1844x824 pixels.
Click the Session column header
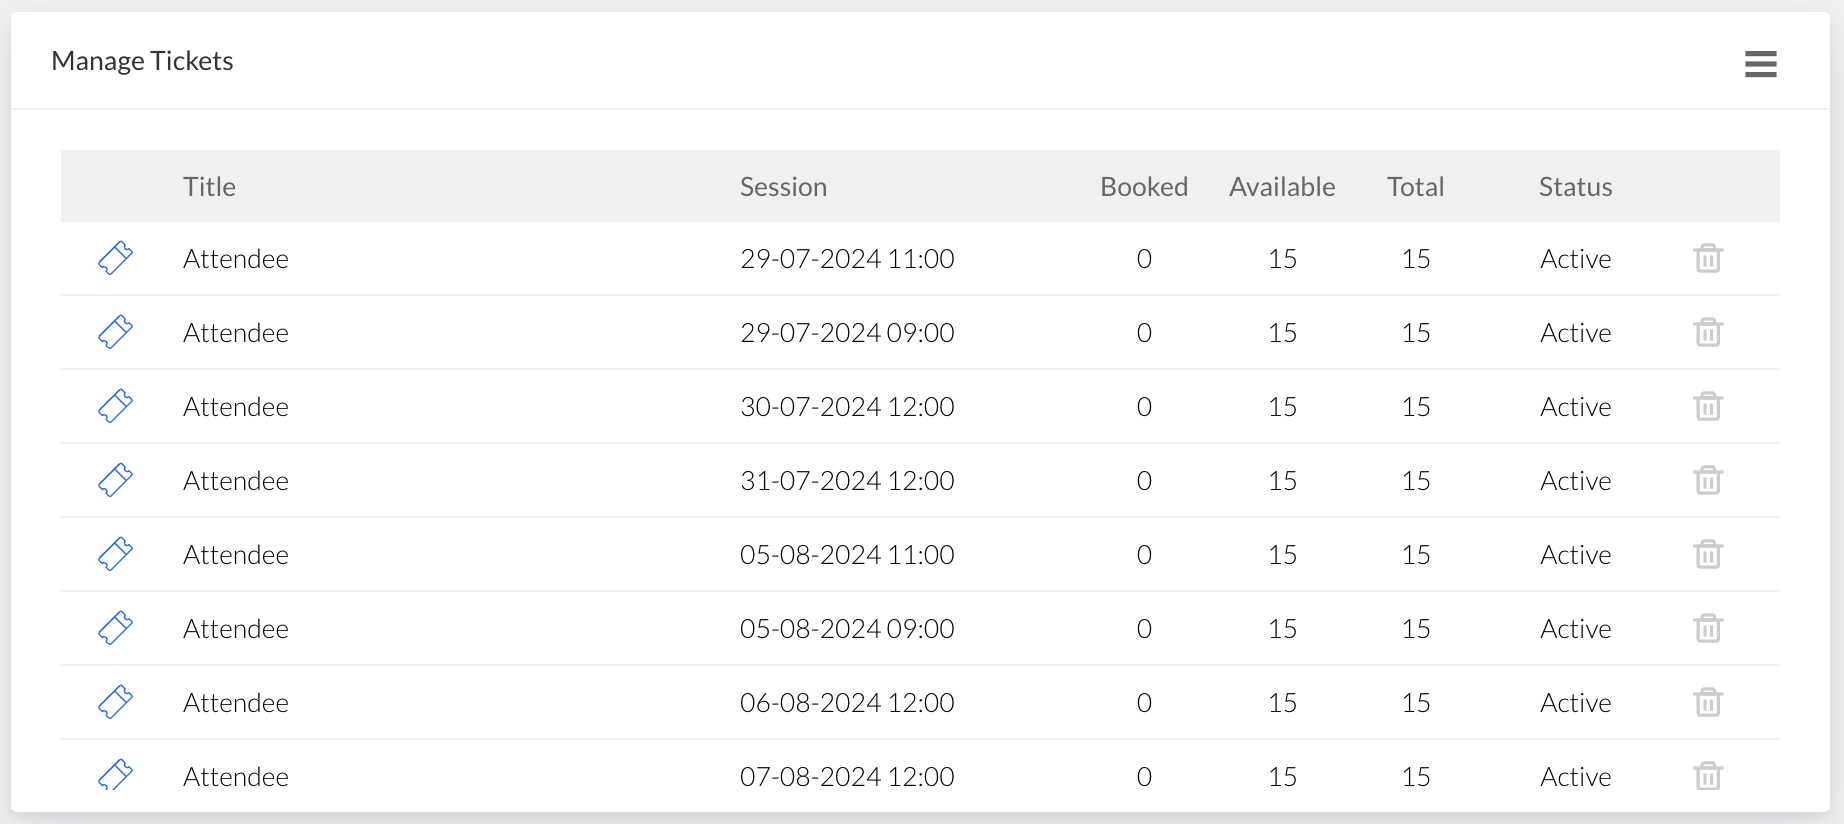783,187
